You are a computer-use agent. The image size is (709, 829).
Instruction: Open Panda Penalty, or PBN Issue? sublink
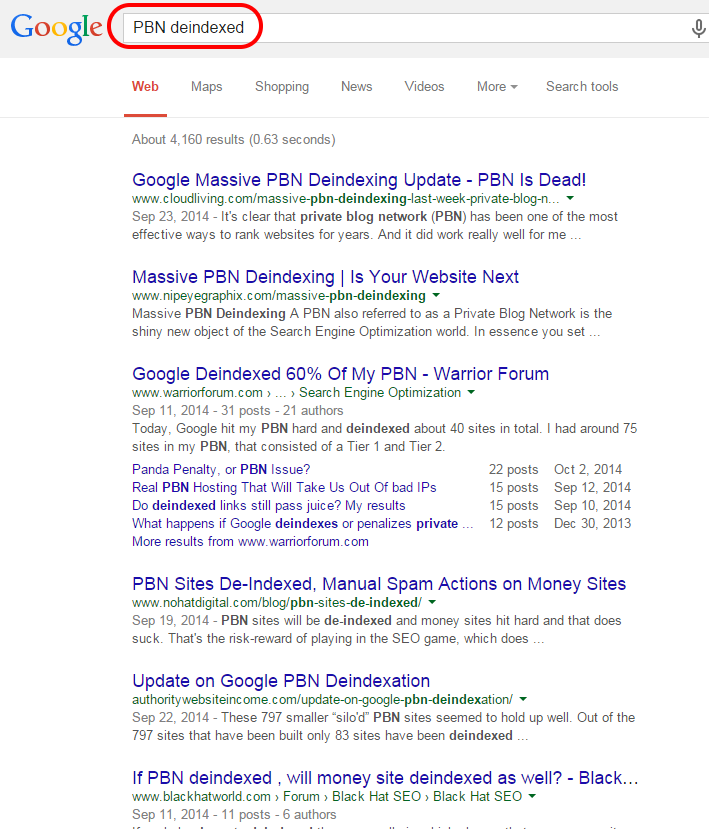(x=221, y=469)
